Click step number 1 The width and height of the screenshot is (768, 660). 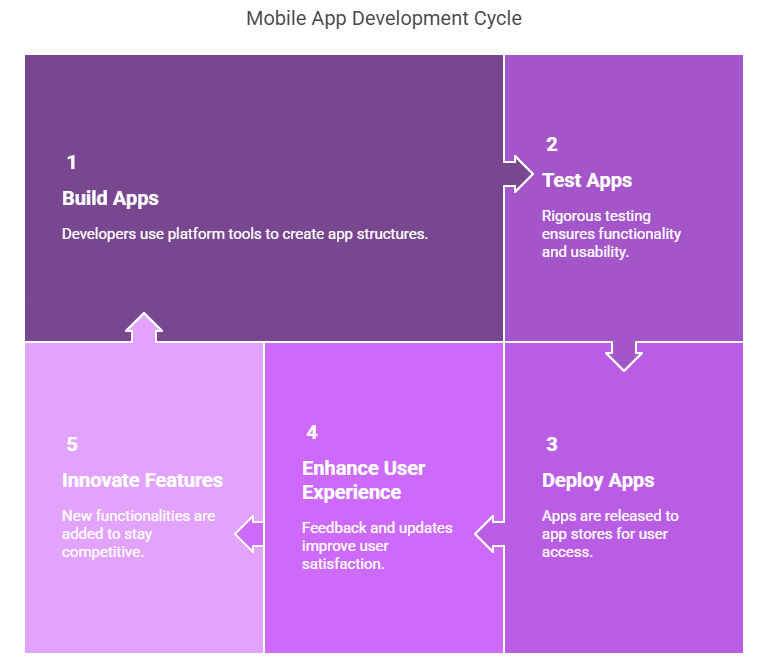pos(71,162)
